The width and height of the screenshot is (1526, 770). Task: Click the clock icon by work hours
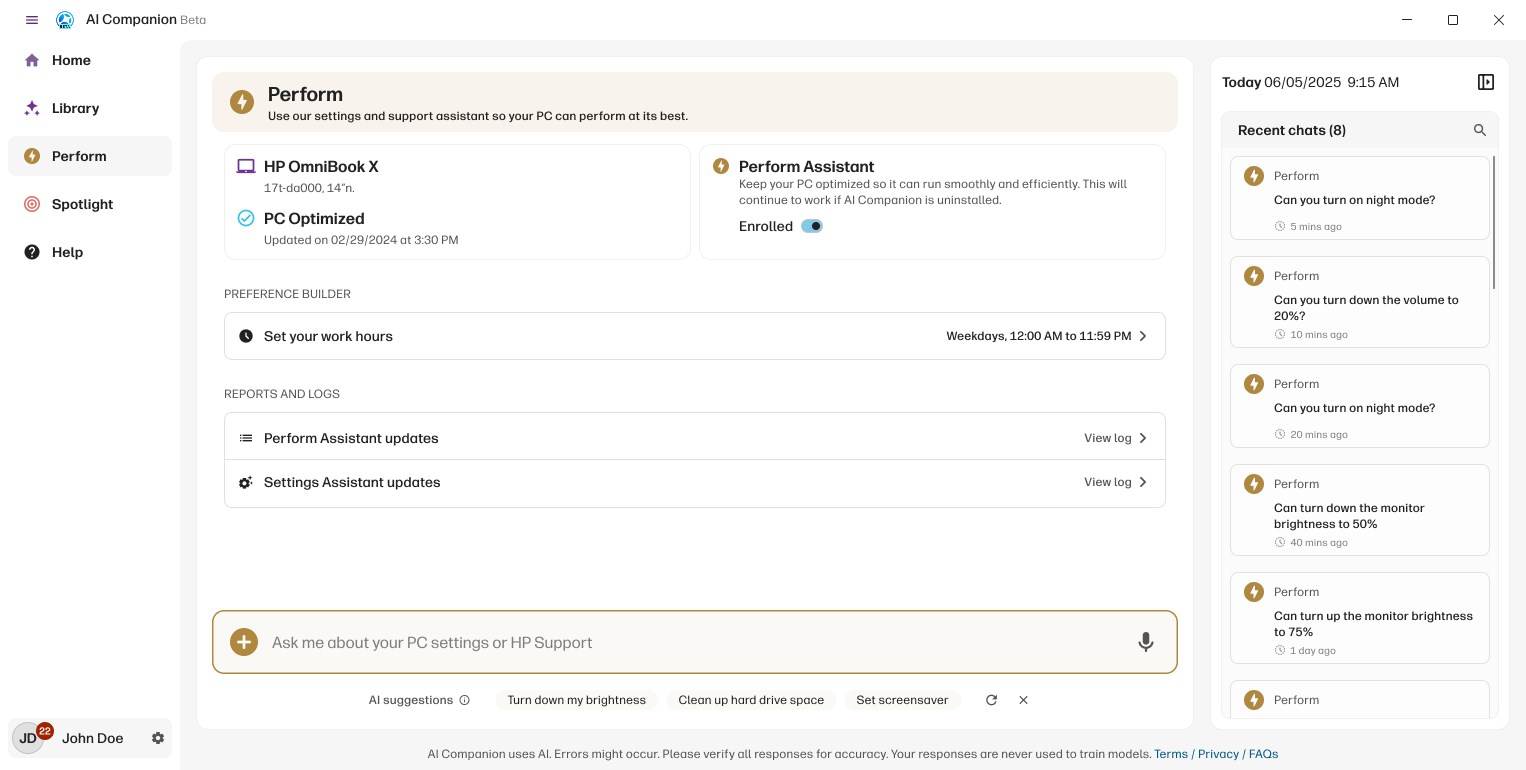pos(246,336)
